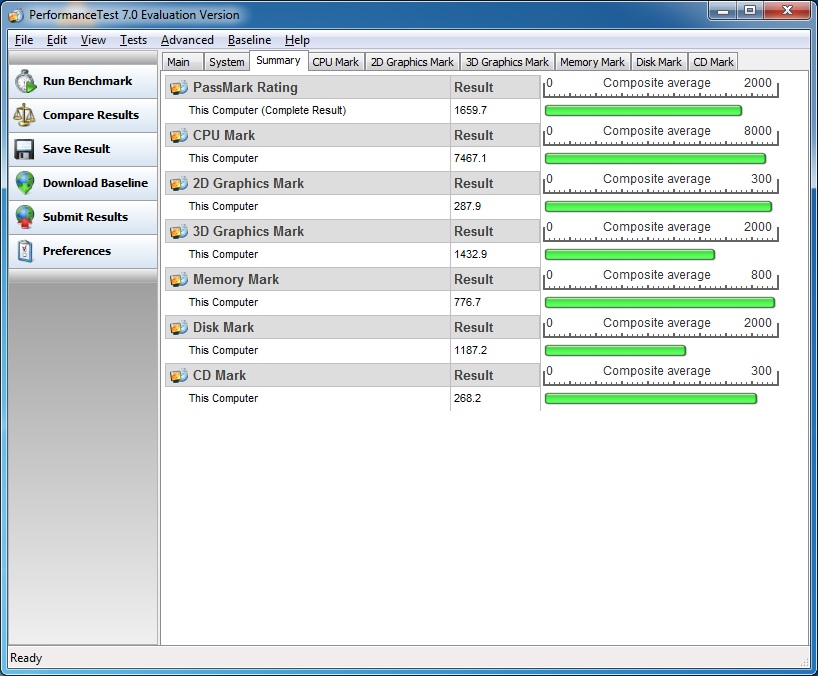Switch to the Main tab
The image size is (818, 676).
[x=182, y=62]
